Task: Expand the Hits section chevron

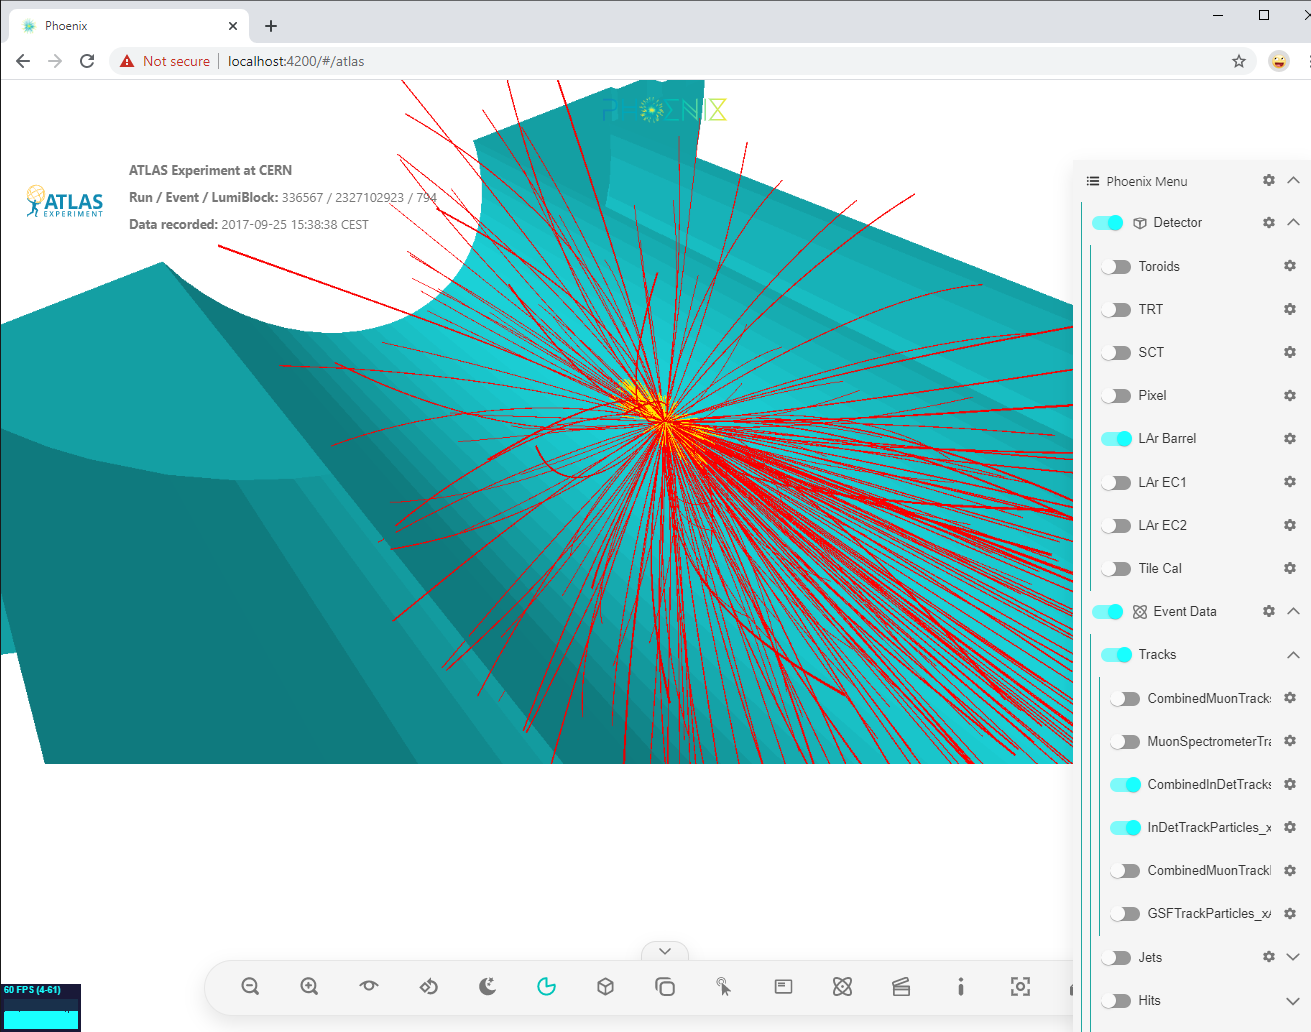Action: click(1293, 1000)
